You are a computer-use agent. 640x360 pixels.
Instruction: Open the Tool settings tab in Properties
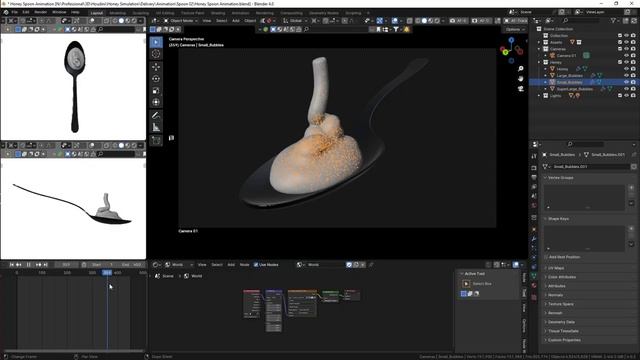tap(533, 156)
